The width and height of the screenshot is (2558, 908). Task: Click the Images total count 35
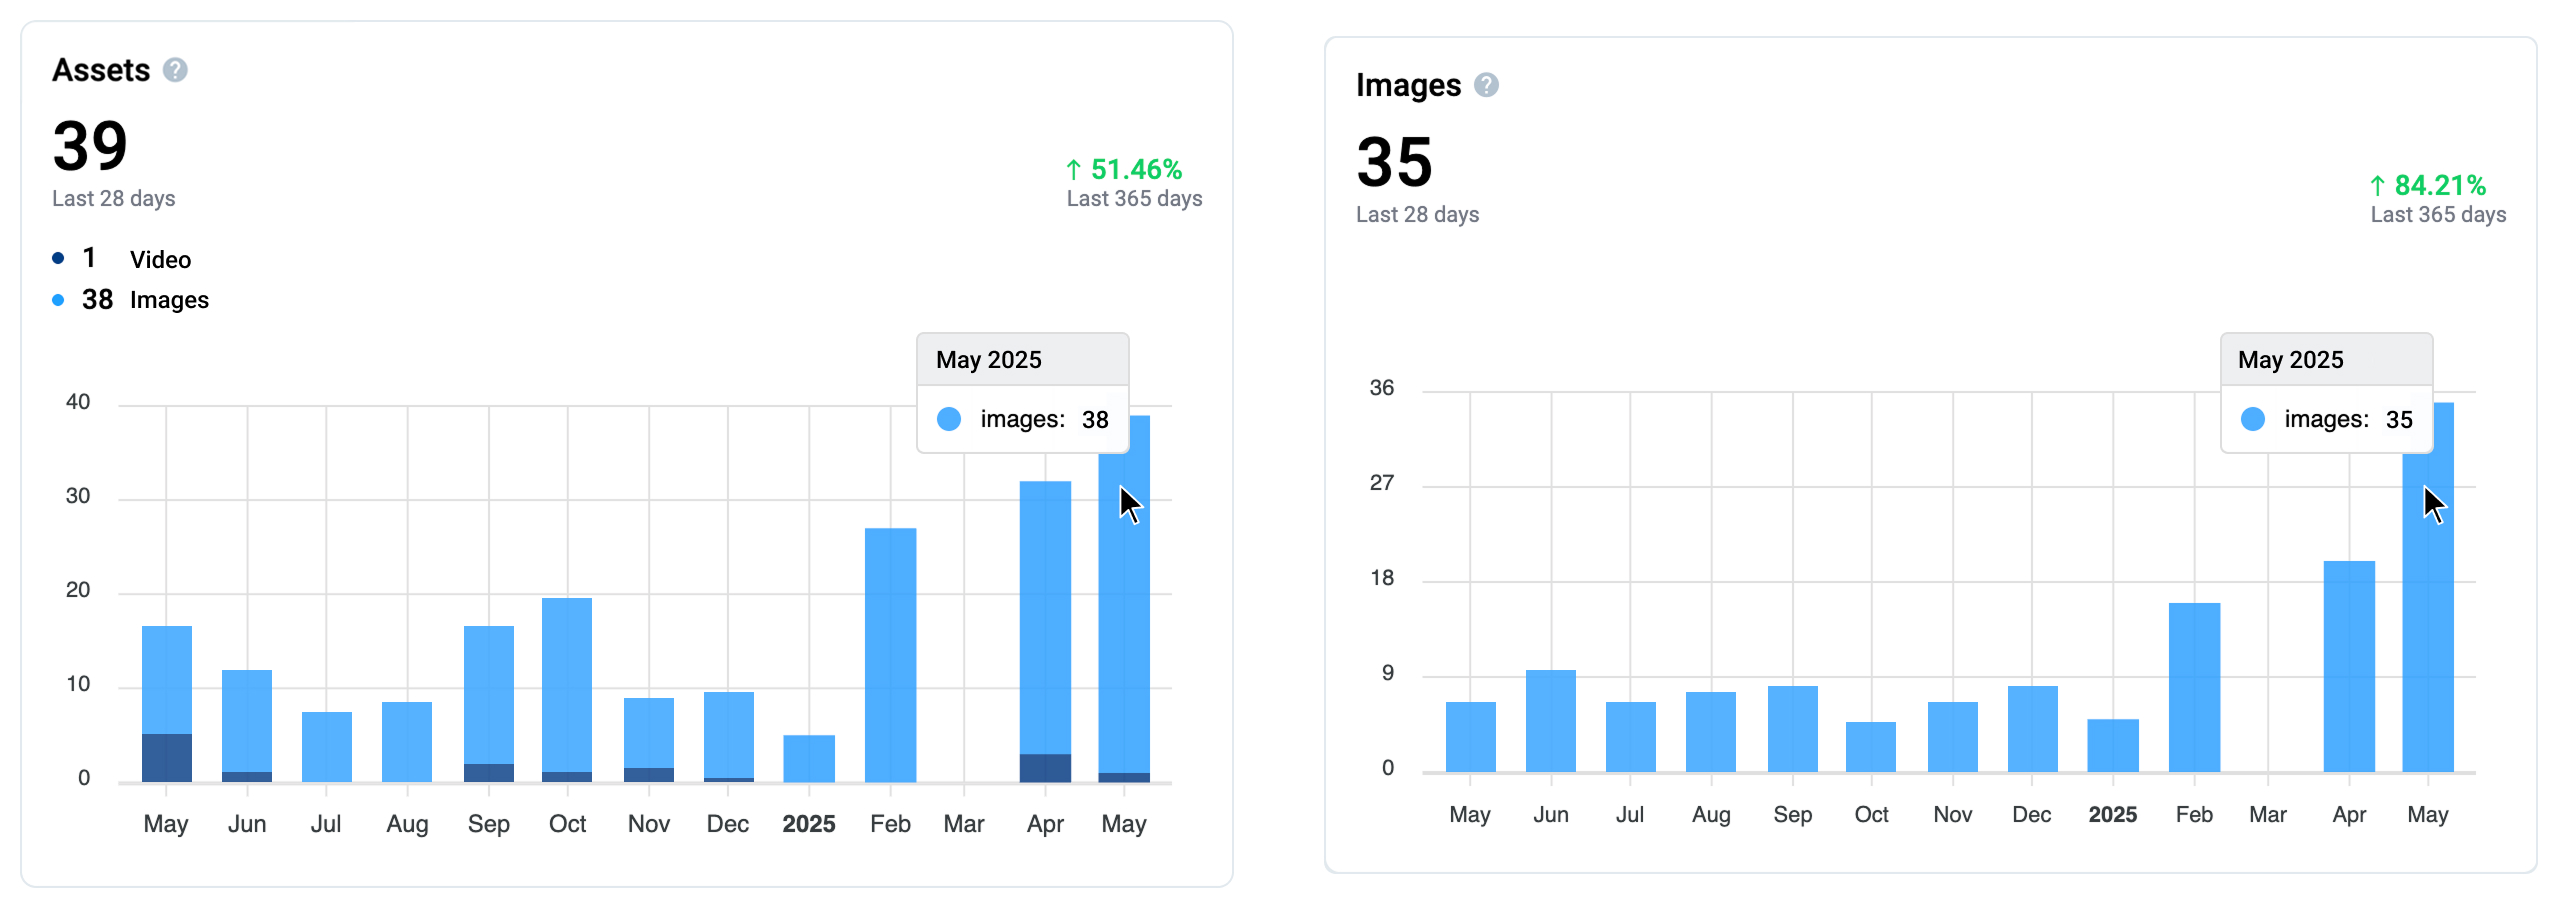click(1394, 162)
